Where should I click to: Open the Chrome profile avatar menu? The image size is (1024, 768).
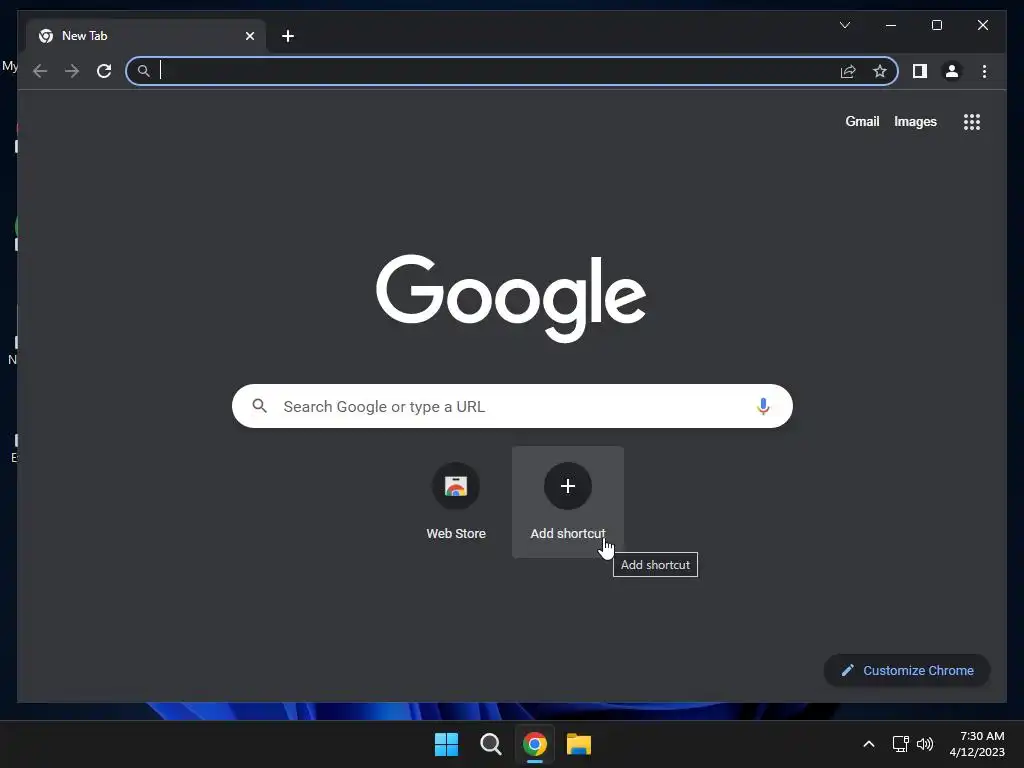(x=952, y=71)
